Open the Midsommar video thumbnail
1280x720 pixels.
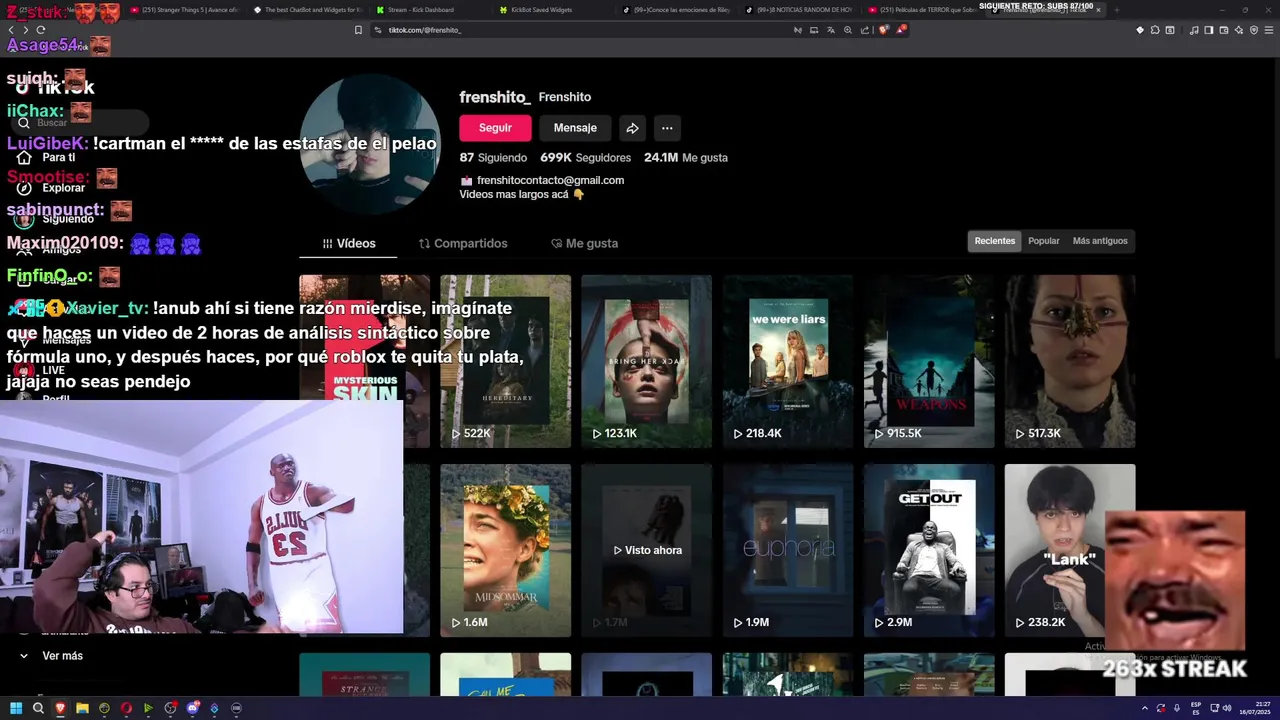coord(505,550)
